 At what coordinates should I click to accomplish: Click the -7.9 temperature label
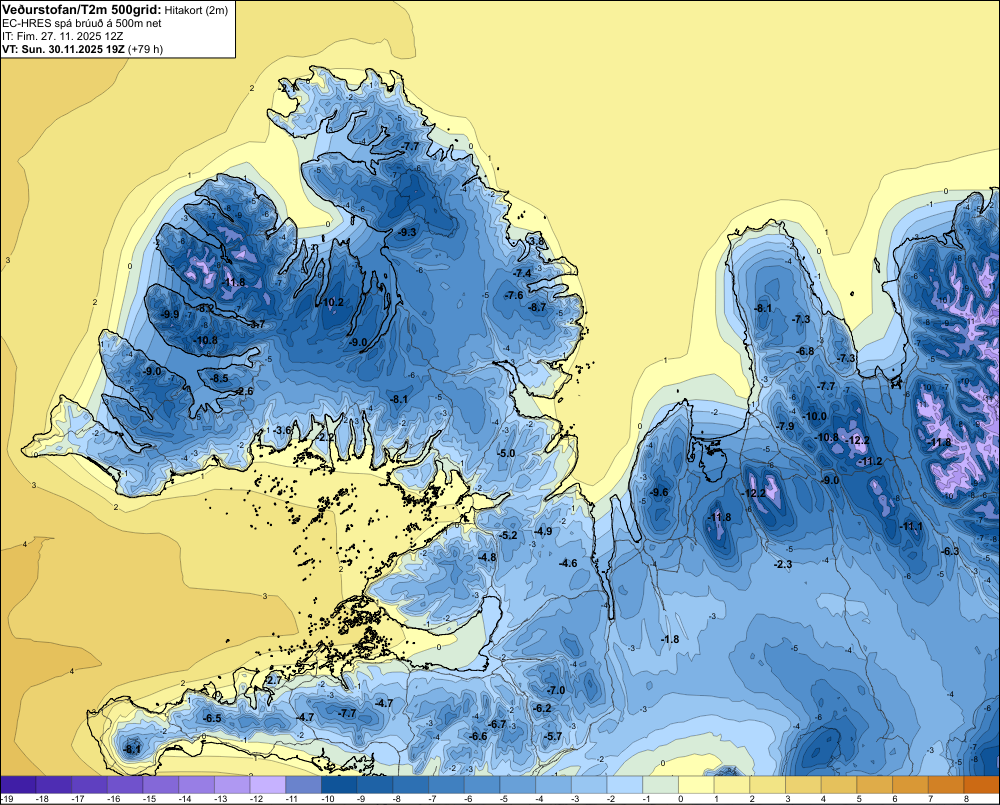785,426
